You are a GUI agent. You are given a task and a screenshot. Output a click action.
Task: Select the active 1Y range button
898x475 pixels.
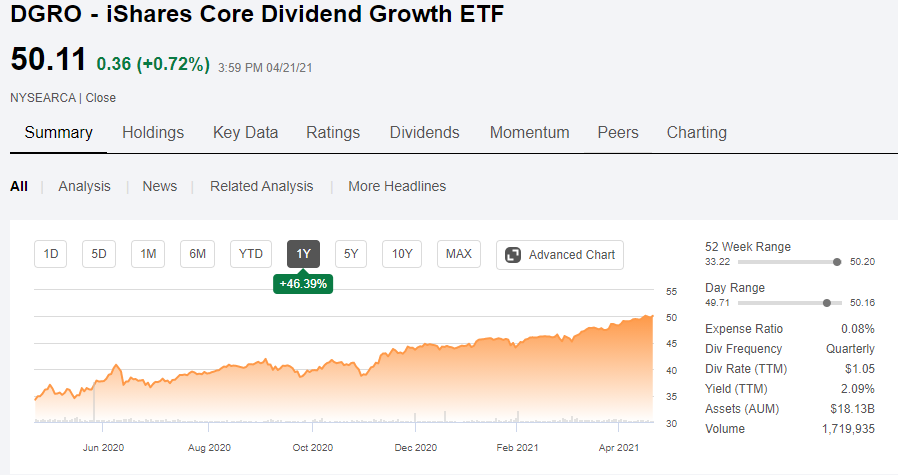click(303, 254)
